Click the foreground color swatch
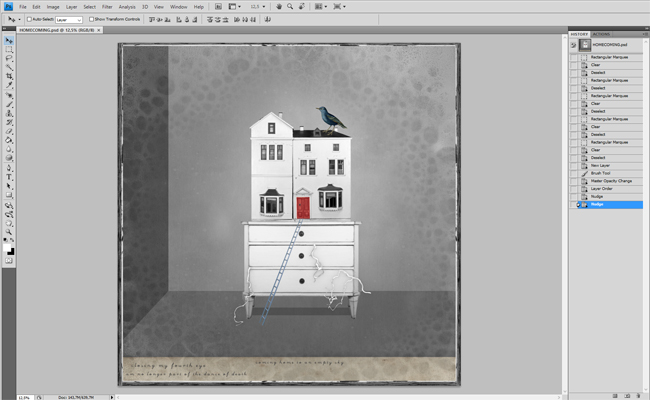650x400 pixels. coord(7,245)
